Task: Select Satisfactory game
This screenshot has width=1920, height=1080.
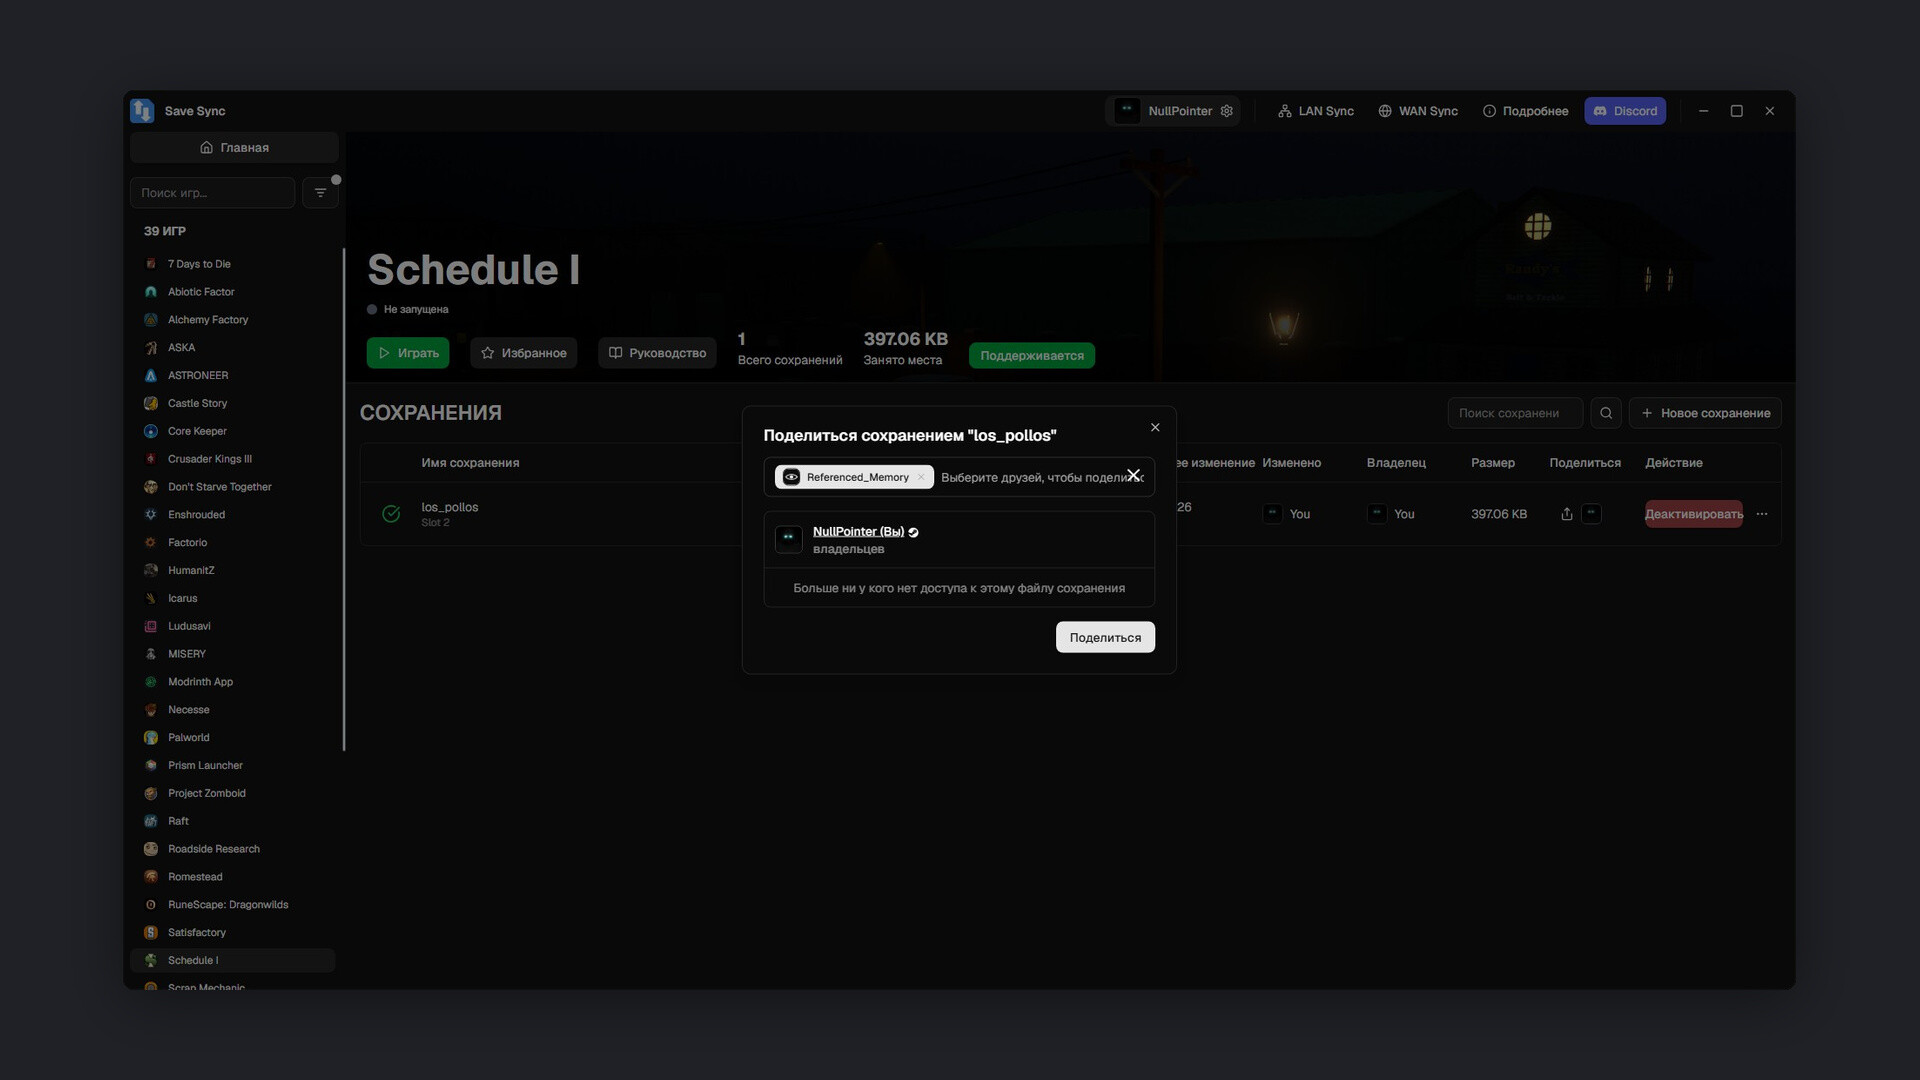Action: coord(232,932)
